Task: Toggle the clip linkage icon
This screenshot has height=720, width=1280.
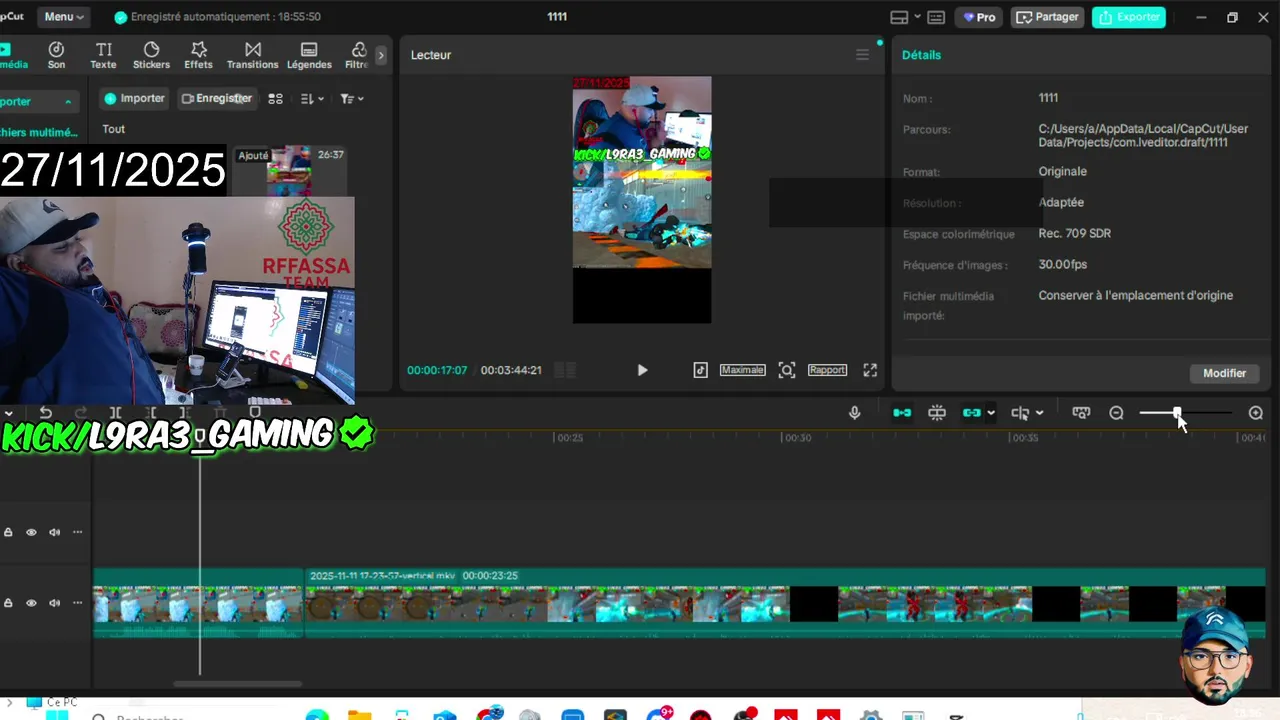Action: click(x=971, y=413)
